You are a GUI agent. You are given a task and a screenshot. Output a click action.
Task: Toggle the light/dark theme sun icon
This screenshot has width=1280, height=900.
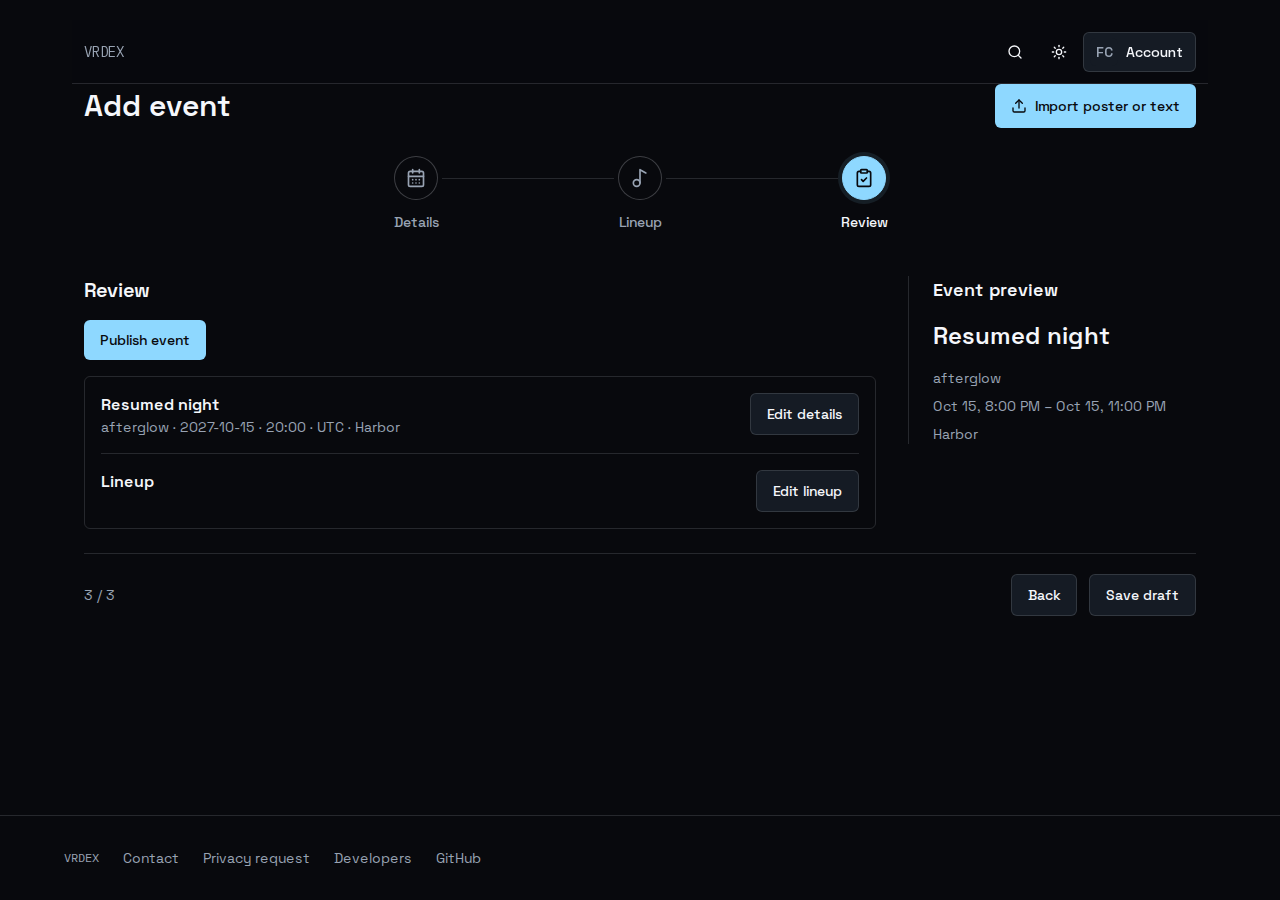click(1059, 52)
